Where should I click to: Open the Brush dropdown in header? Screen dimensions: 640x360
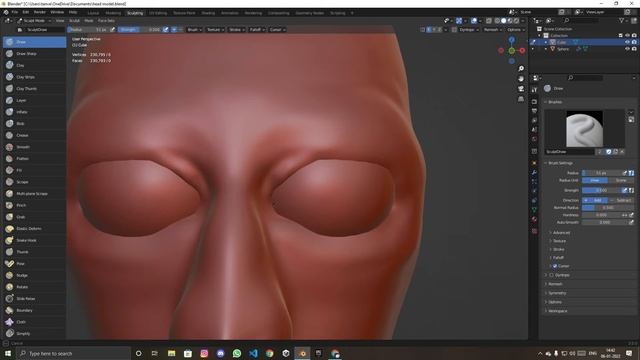tap(194, 30)
